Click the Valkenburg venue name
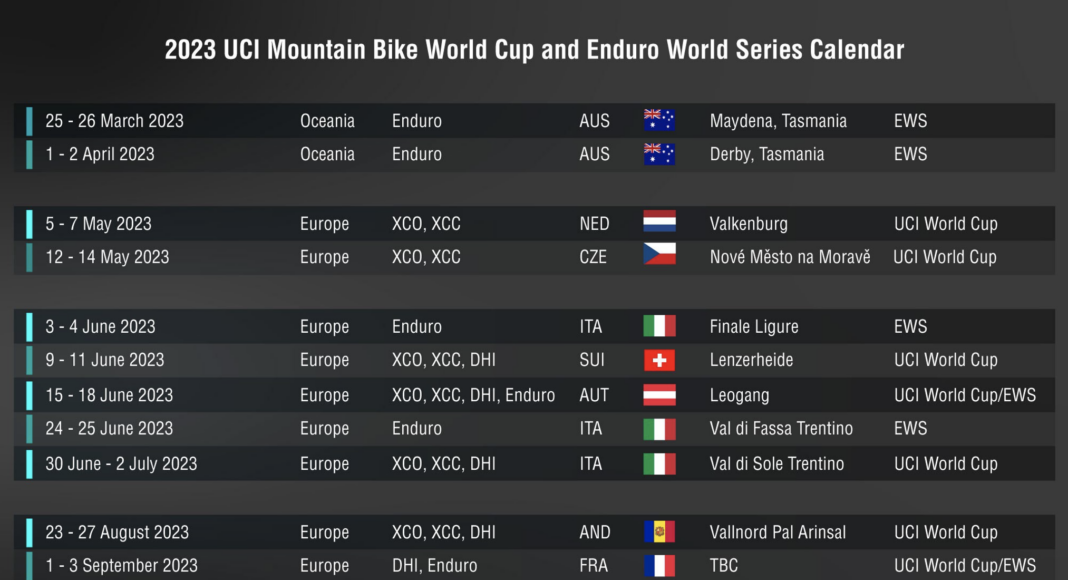 pos(748,224)
